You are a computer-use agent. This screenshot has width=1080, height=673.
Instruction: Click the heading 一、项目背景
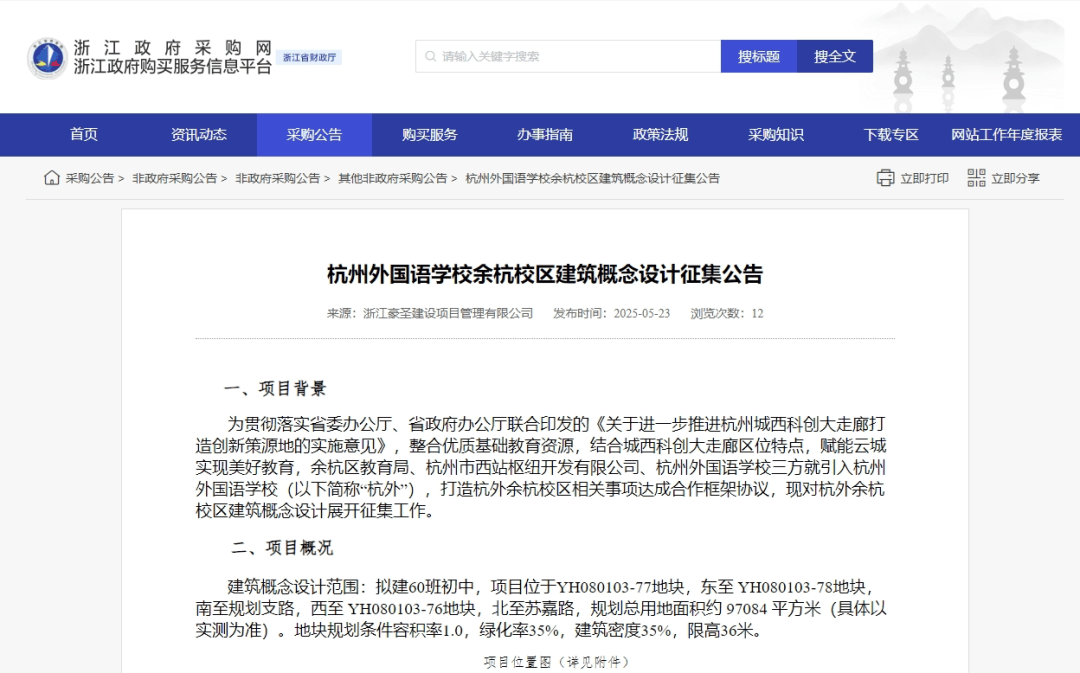point(275,389)
